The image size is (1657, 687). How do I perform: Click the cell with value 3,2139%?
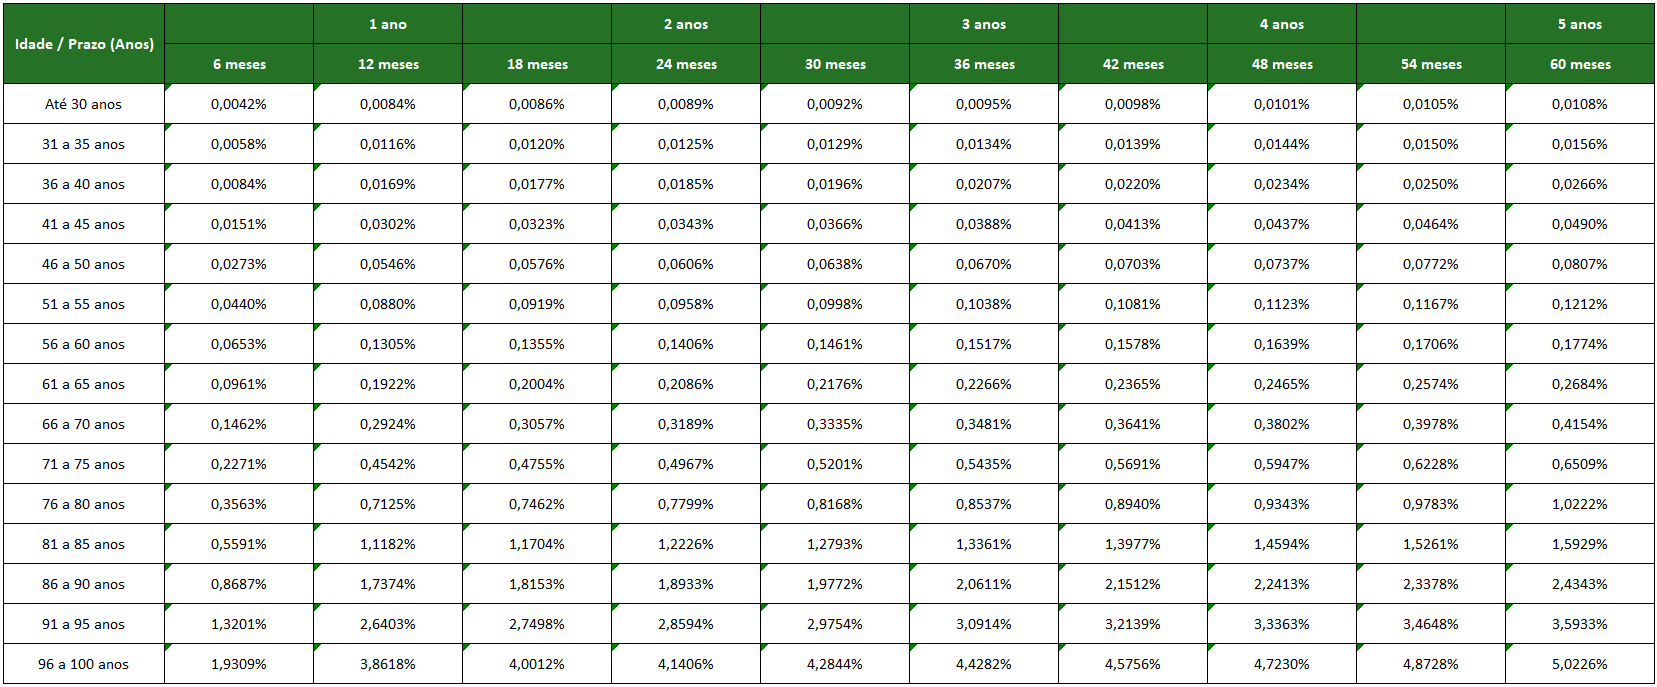click(1133, 624)
